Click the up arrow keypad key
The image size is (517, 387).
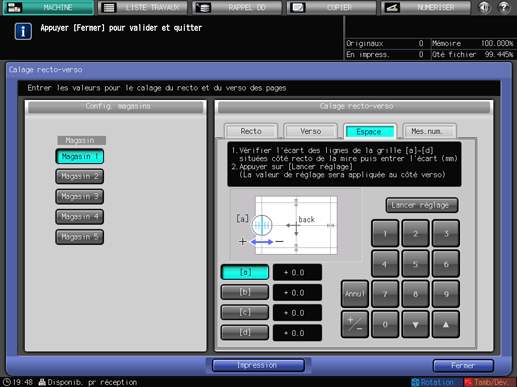tap(446, 324)
